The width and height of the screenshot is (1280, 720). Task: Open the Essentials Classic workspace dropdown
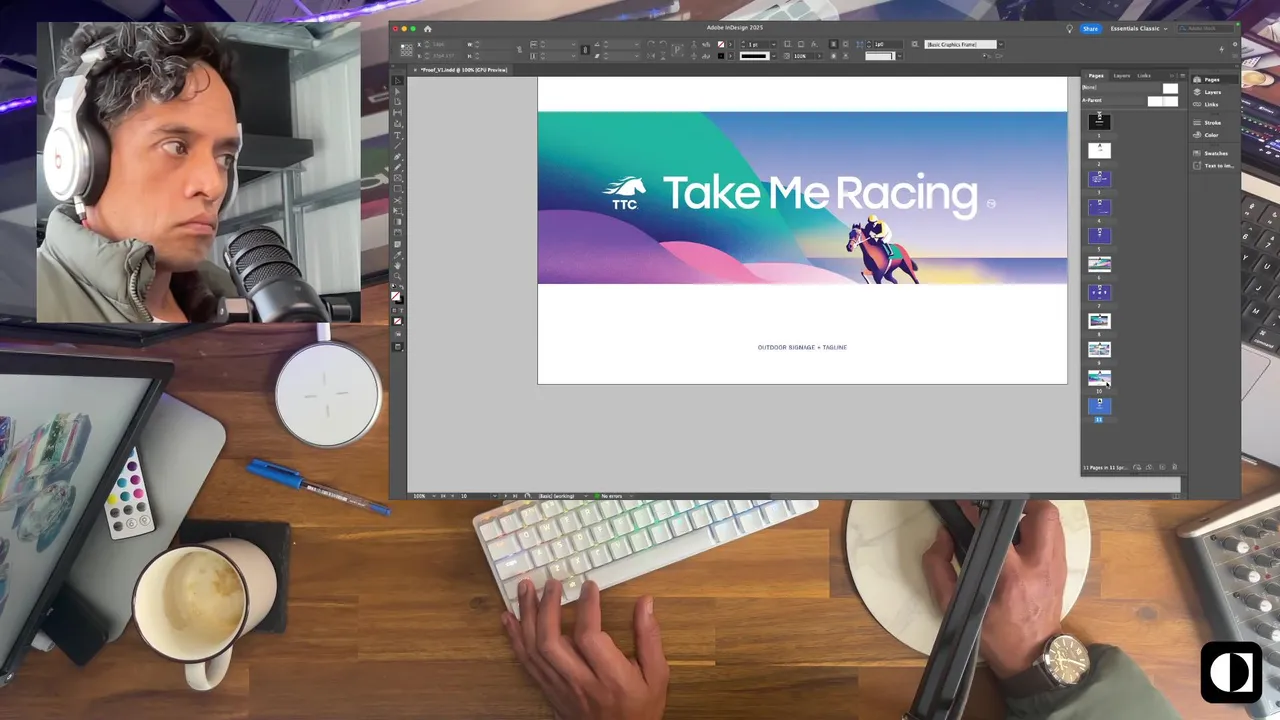click(x=1138, y=28)
